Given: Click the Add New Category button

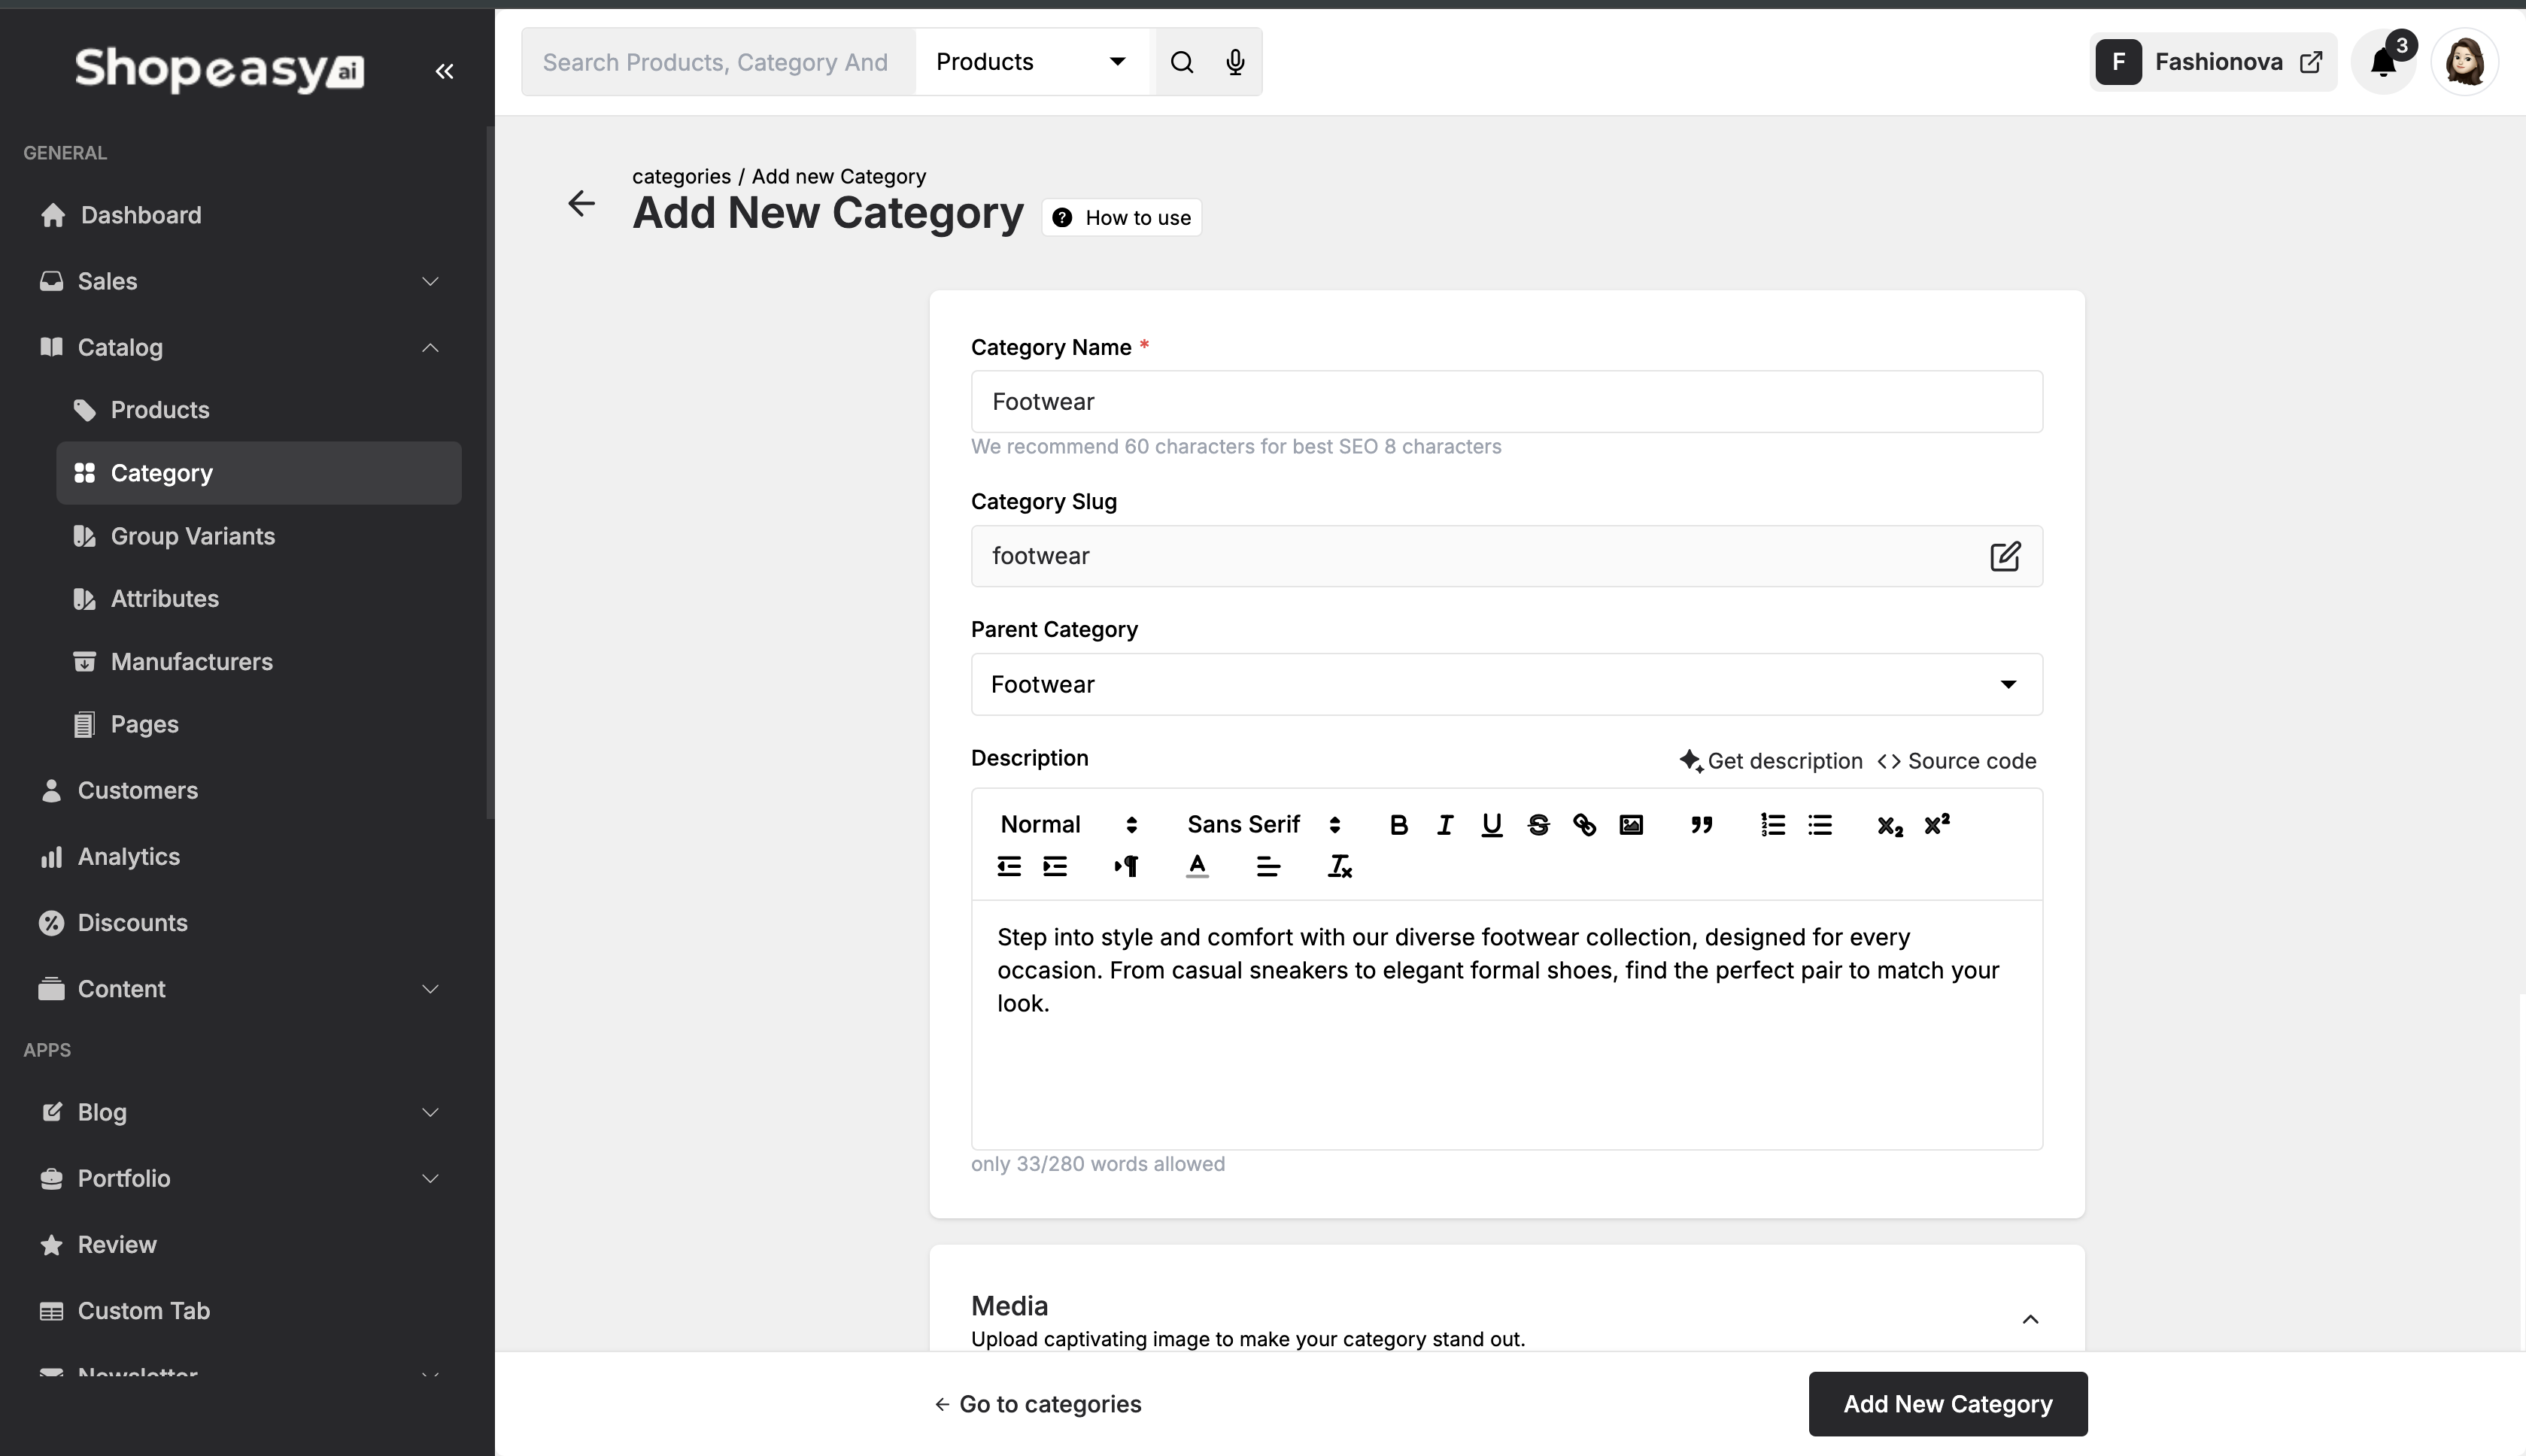Looking at the screenshot, I should click(x=1947, y=1404).
